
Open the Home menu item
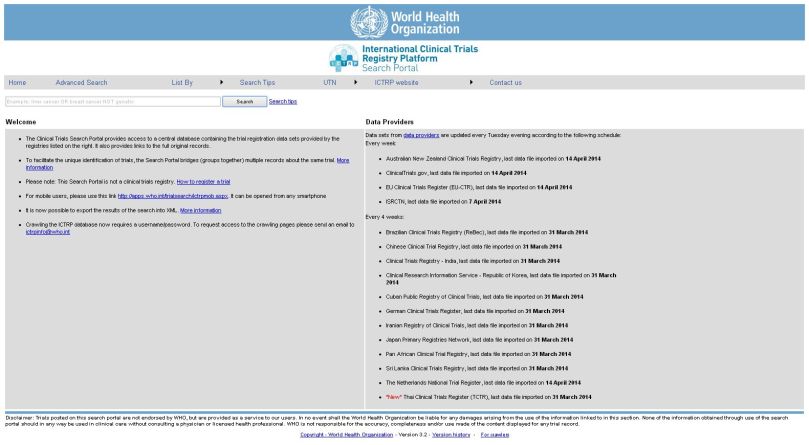pos(17,83)
